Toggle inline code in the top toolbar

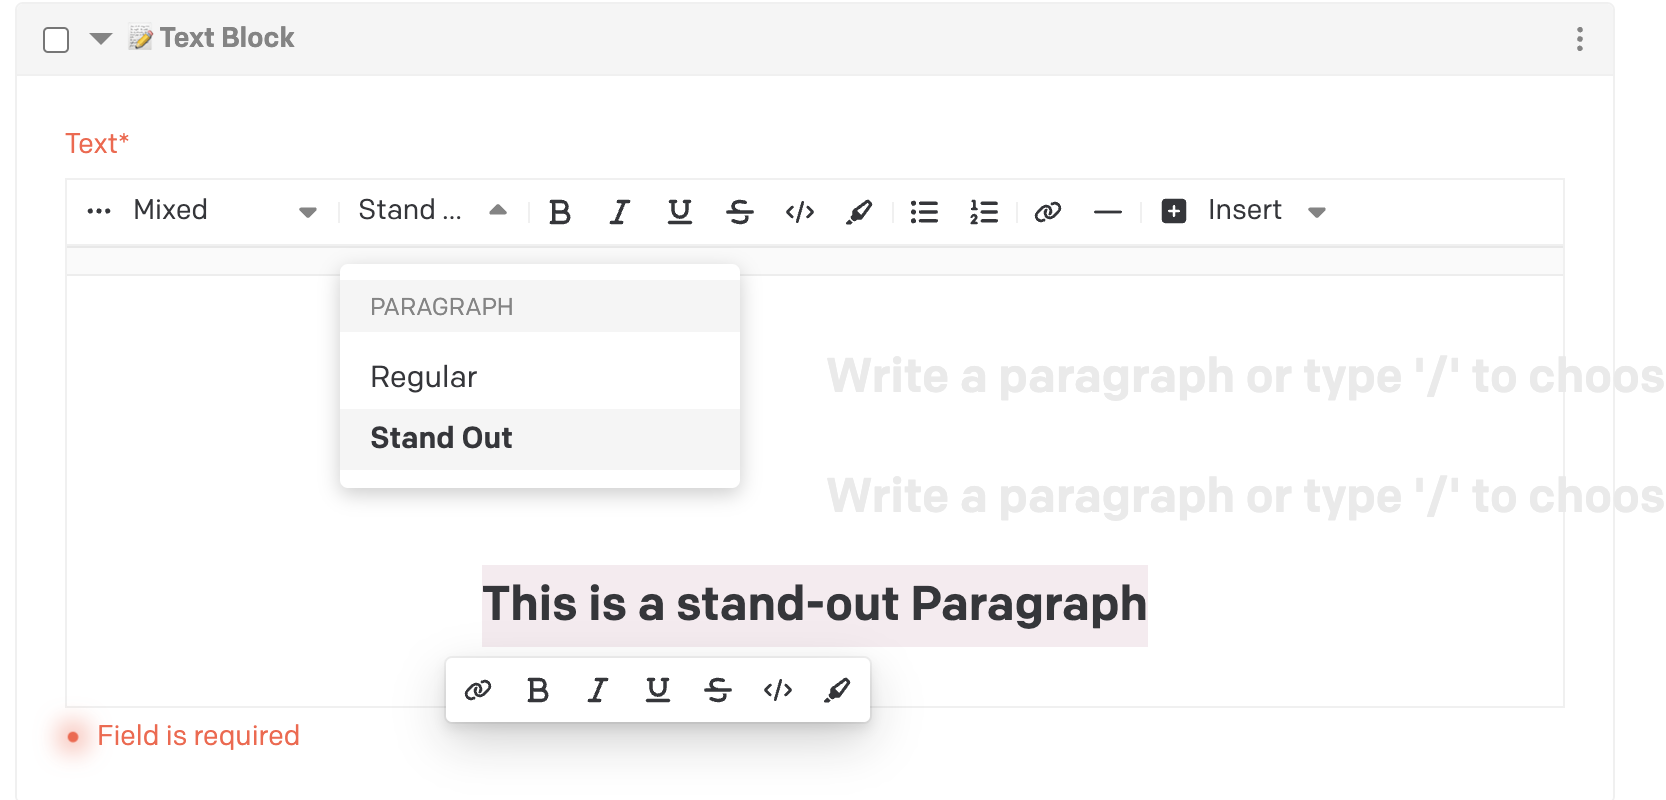[x=800, y=212]
